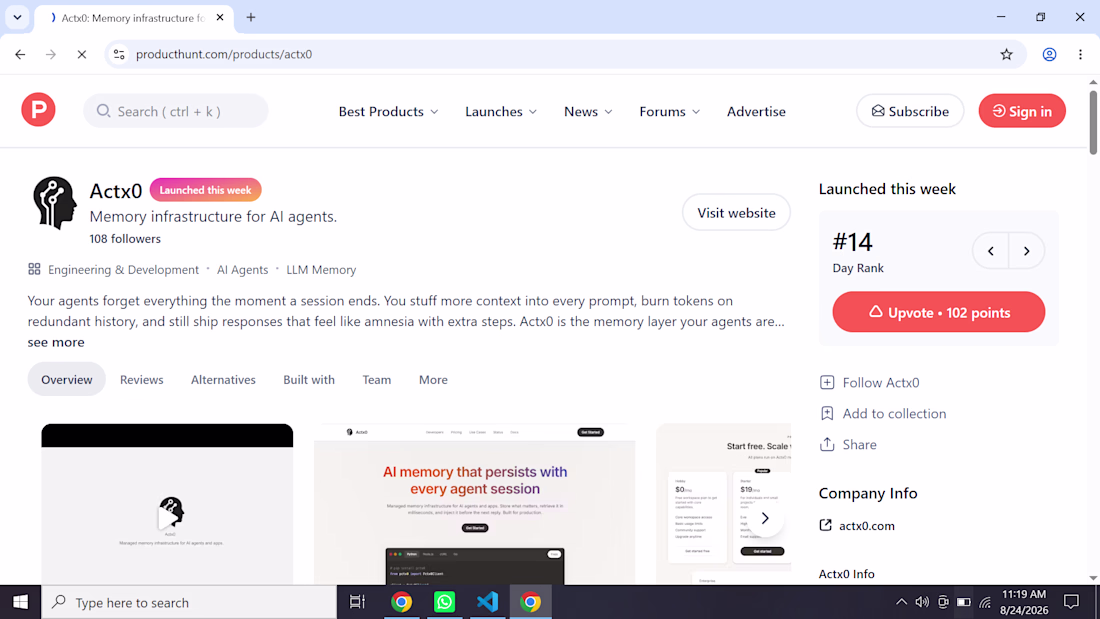This screenshot has width=1100, height=619.
Task: Click the Sign in button
Action: 1022,111
